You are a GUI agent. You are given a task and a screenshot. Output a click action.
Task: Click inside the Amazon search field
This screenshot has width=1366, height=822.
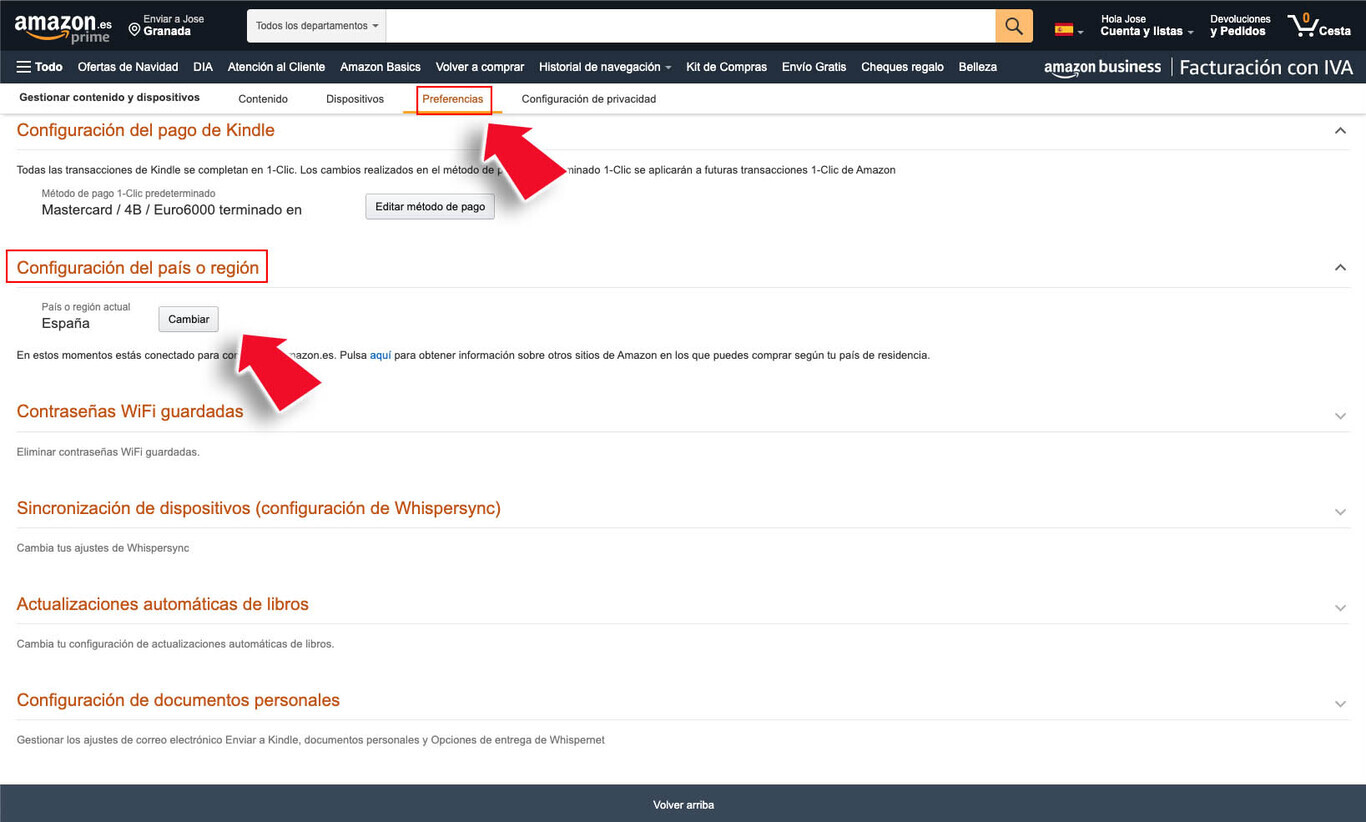tap(690, 26)
